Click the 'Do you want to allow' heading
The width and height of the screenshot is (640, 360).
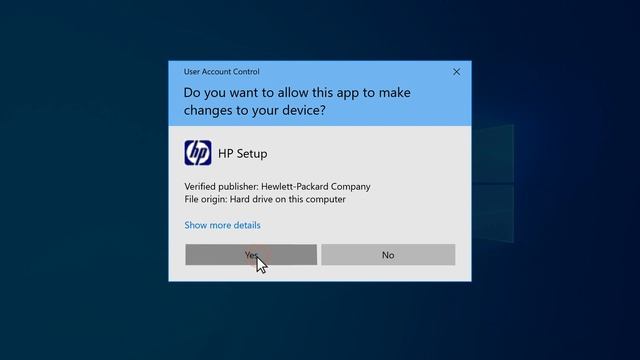[297, 101]
